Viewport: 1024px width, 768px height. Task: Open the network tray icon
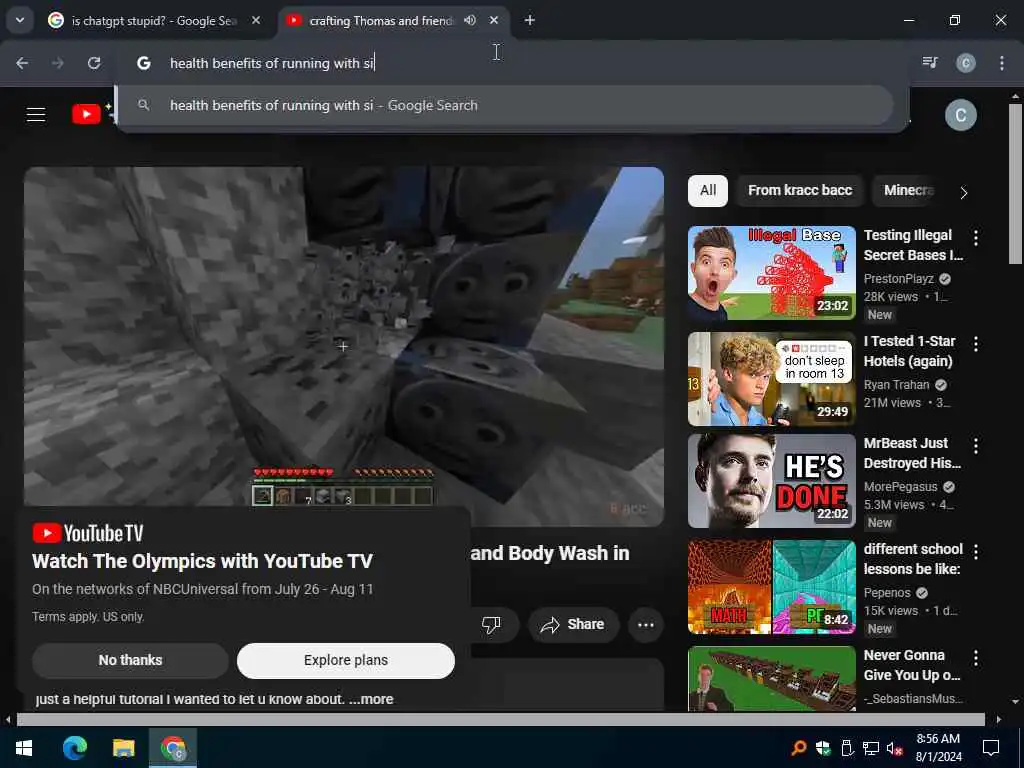coord(871,748)
